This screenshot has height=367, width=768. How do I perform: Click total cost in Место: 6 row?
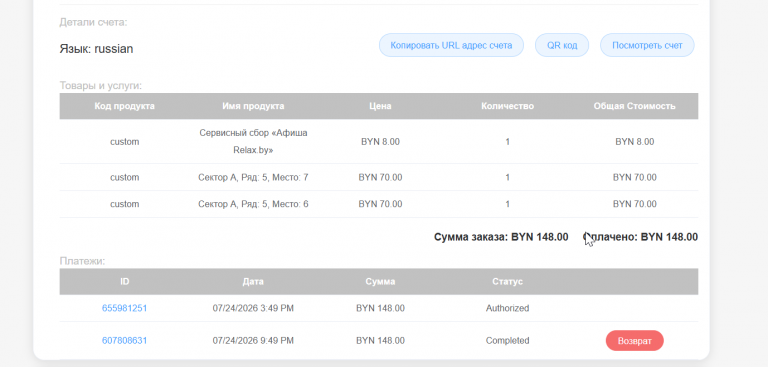(x=635, y=204)
